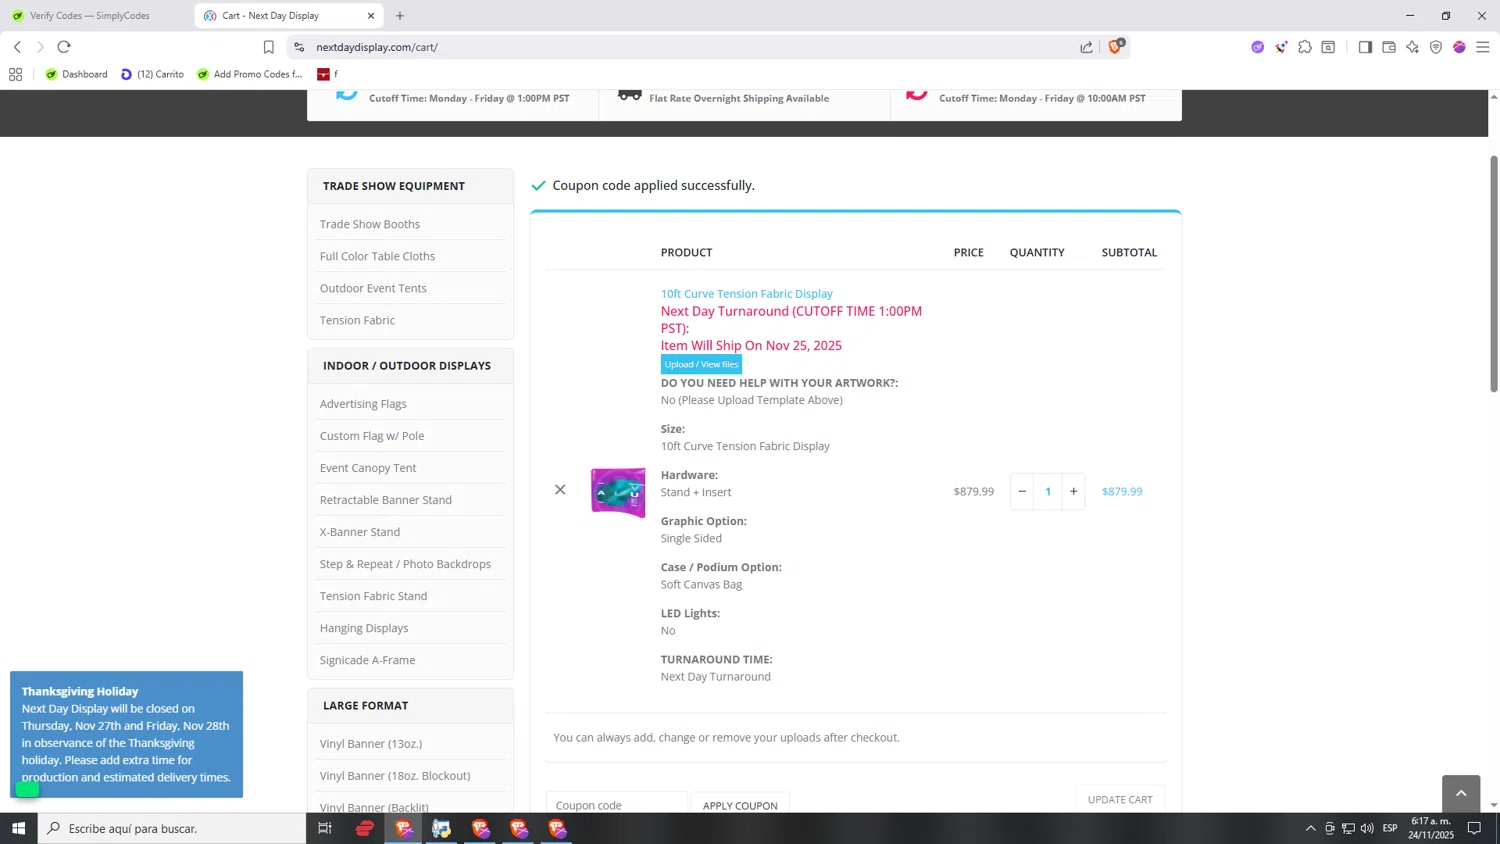Open Advertising Flags category
Image resolution: width=1500 pixels, height=844 pixels.
(363, 404)
